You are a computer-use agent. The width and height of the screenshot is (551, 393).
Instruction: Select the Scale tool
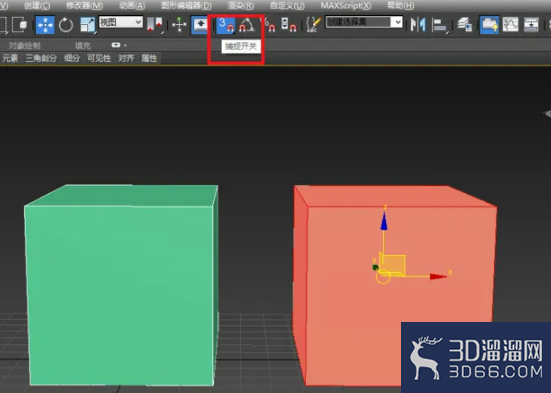tap(87, 25)
